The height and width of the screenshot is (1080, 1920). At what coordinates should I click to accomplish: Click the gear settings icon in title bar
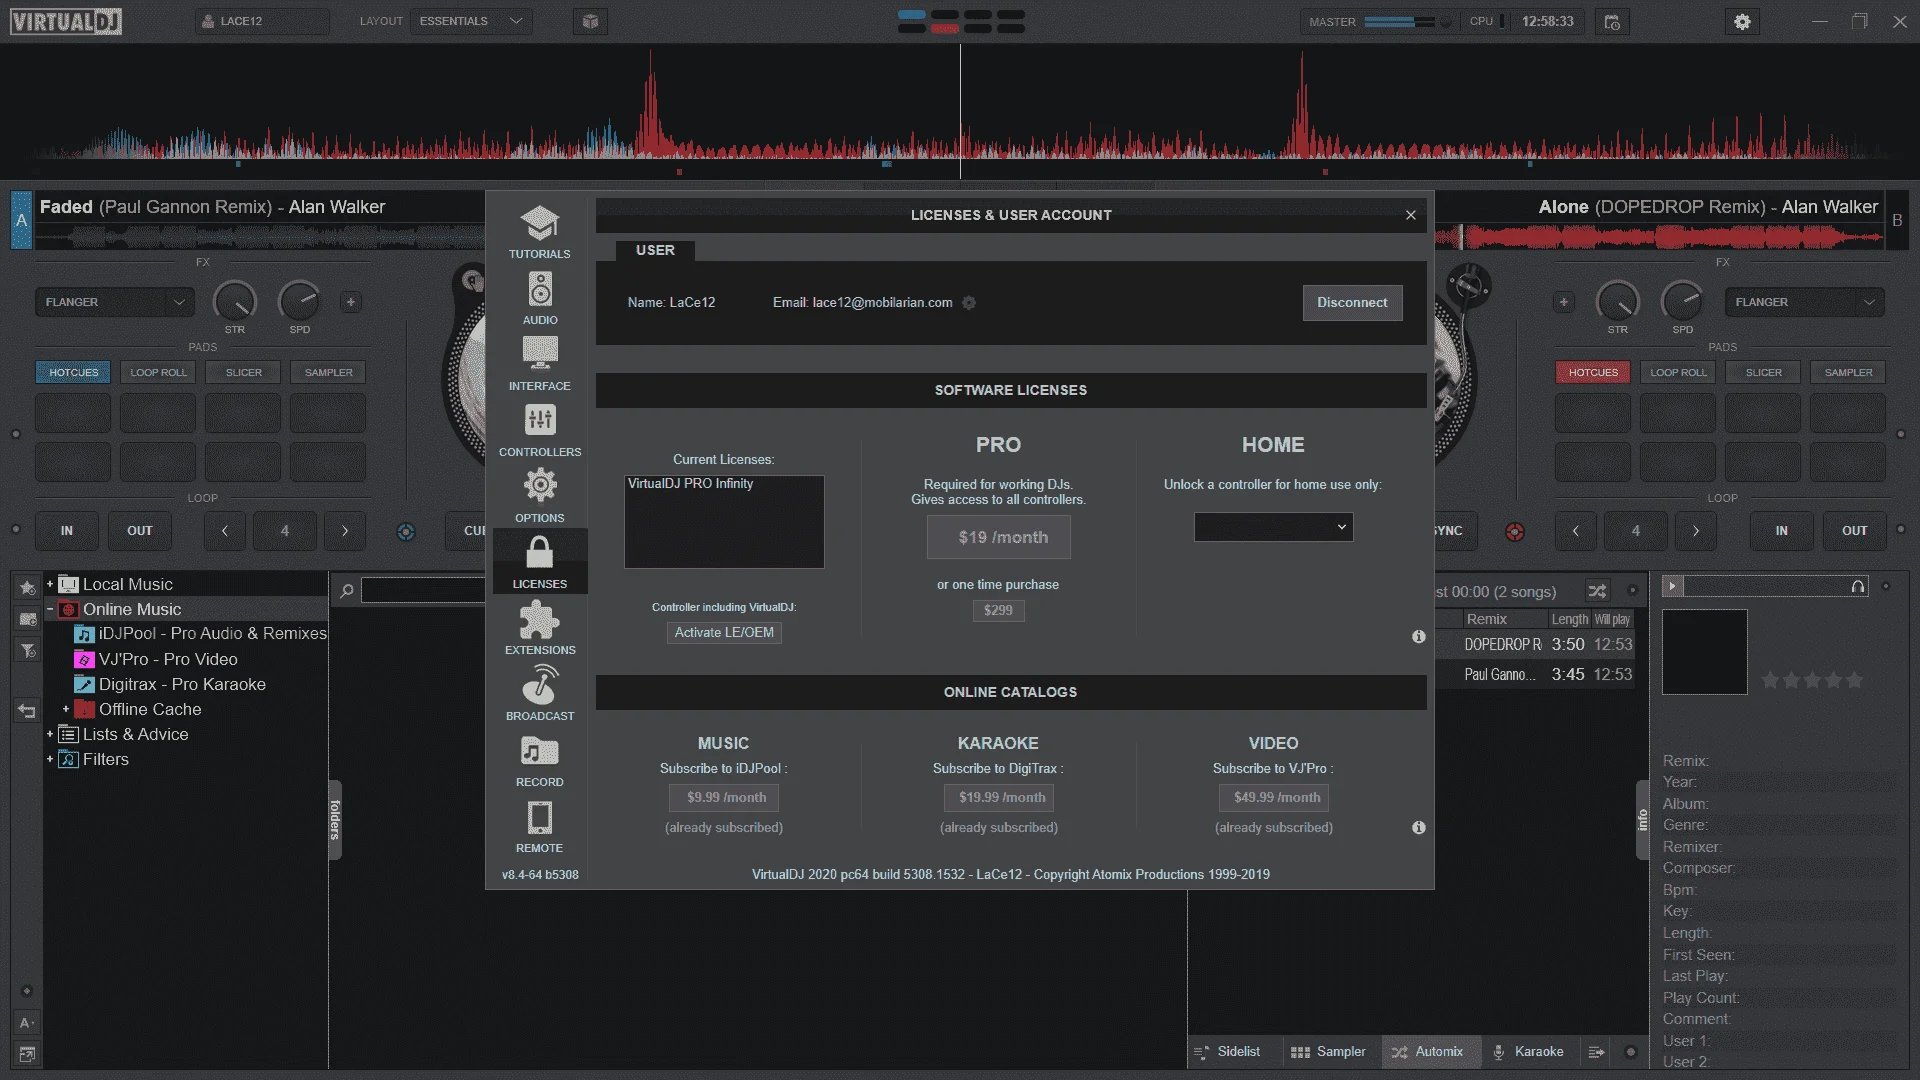[1742, 21]
